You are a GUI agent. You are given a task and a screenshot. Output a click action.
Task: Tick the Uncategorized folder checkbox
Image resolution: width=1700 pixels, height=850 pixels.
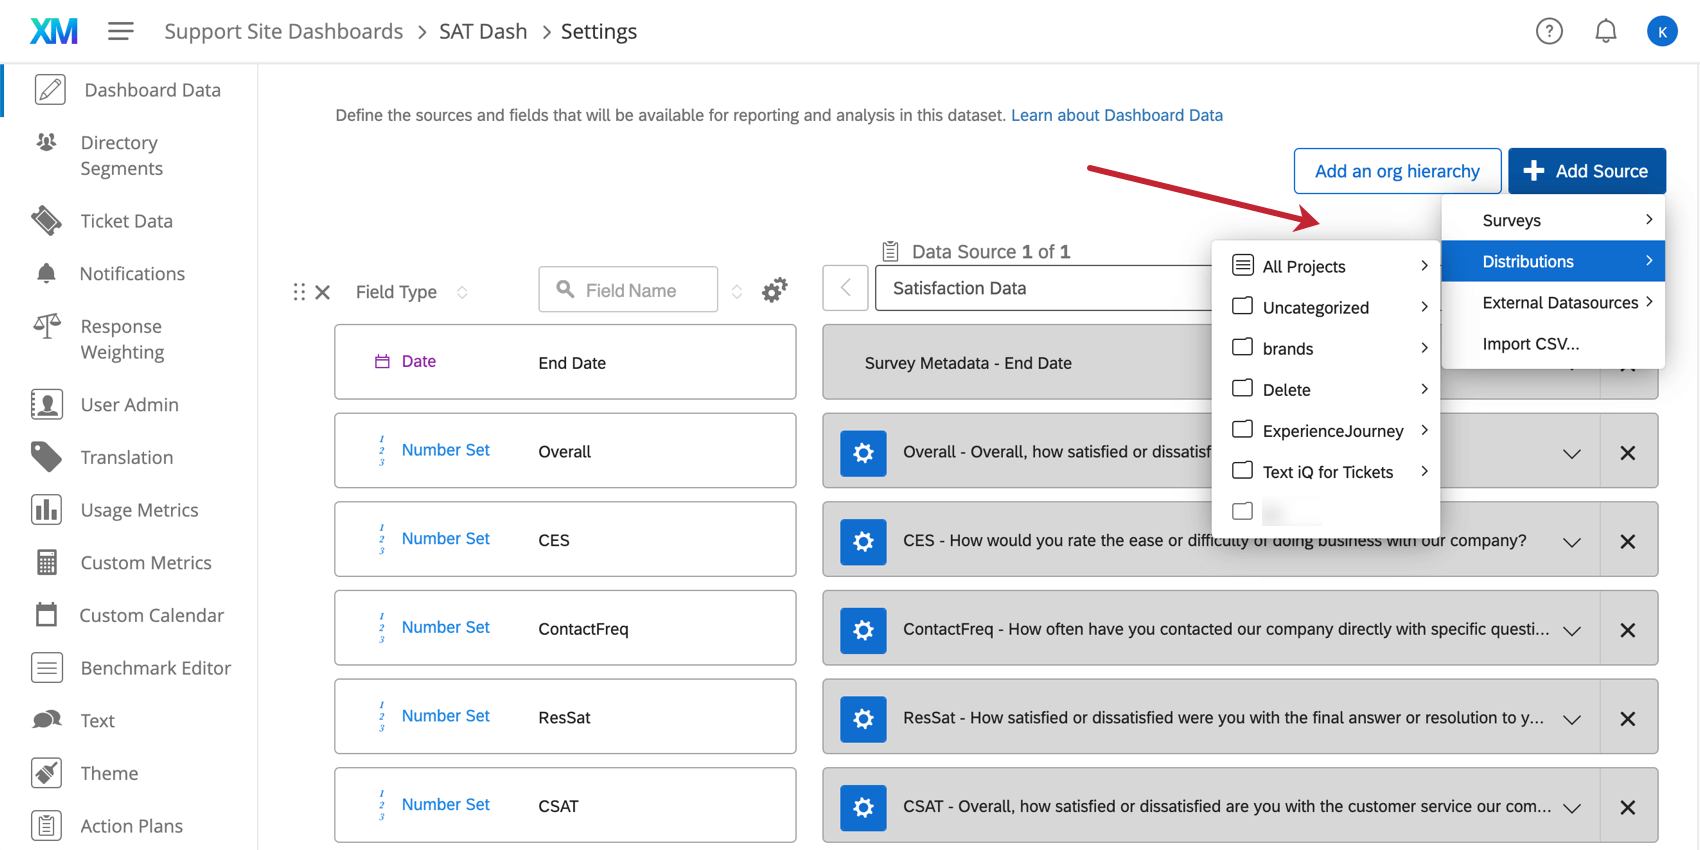click(x=1242, y=307)
